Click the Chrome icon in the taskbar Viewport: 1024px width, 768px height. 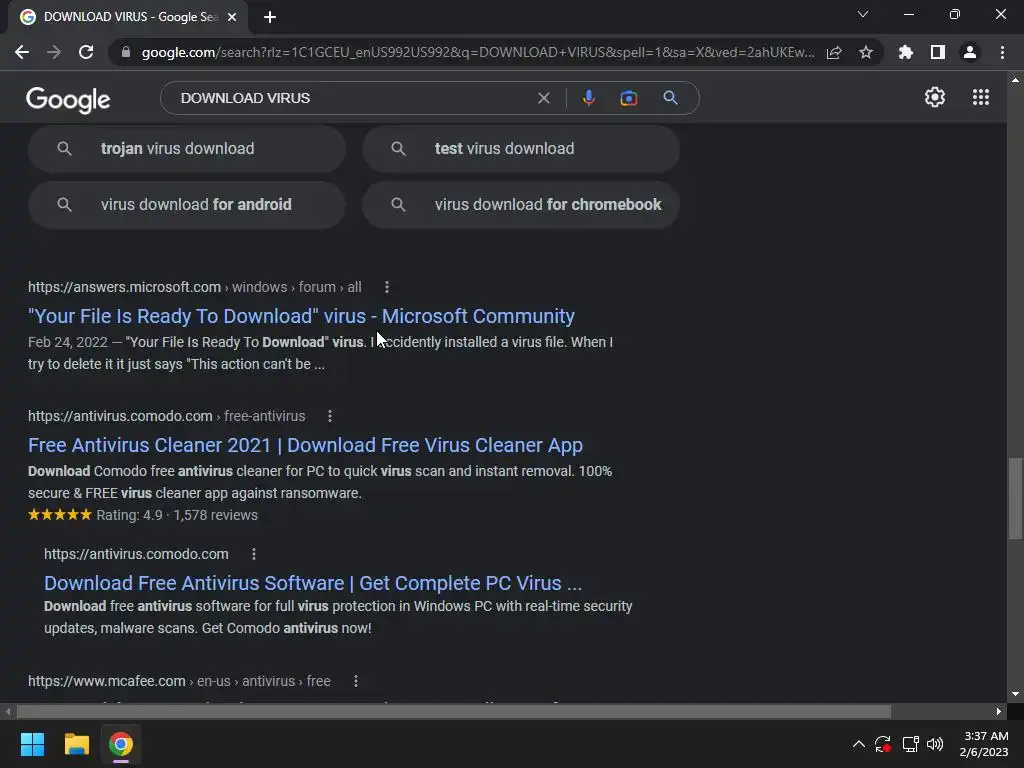pyautogui.click(x=121, y=744)
